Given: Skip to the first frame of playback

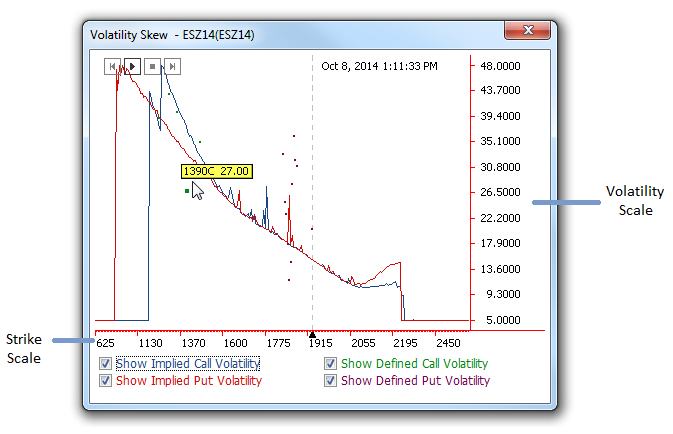Looking at the screenshot, I should [x=112, y=67].
